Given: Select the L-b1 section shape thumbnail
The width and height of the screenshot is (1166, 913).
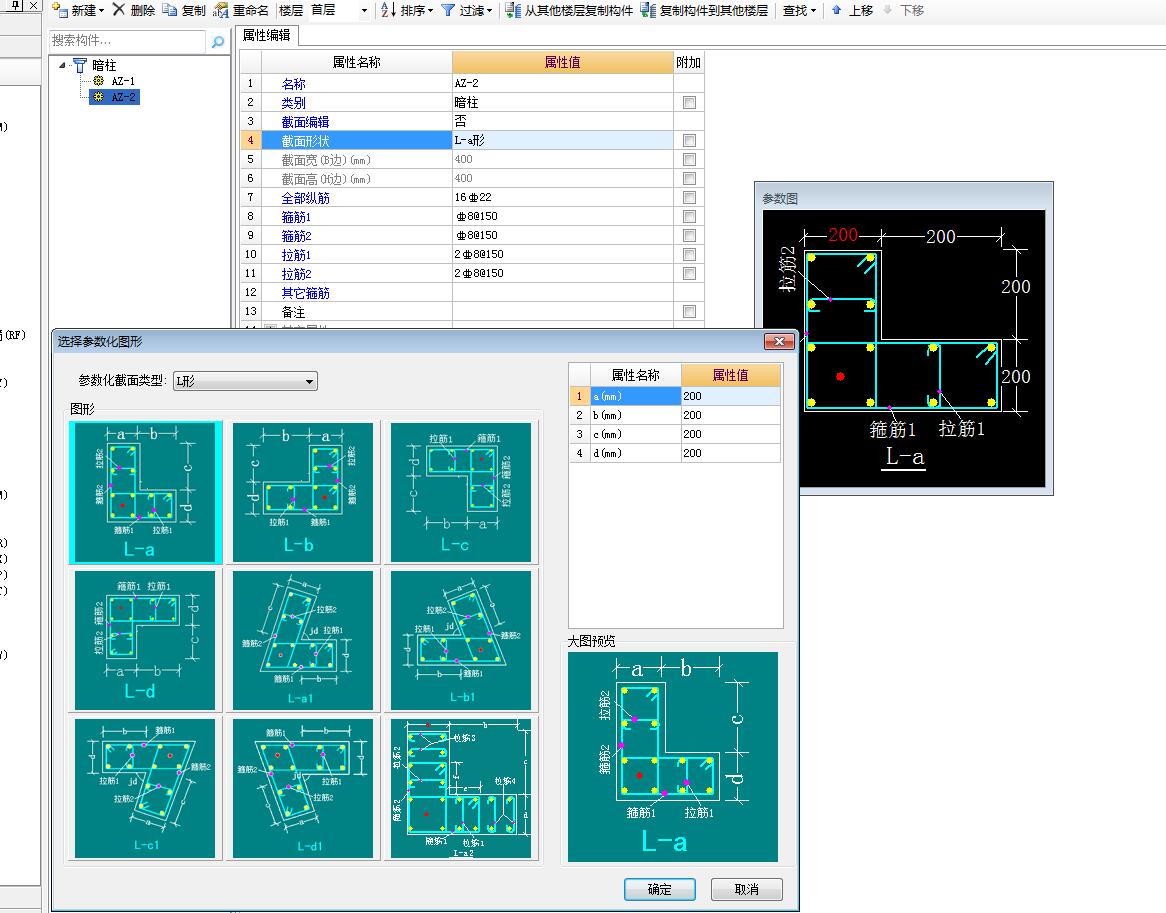Looking at the screenshot, I should 460,640.
